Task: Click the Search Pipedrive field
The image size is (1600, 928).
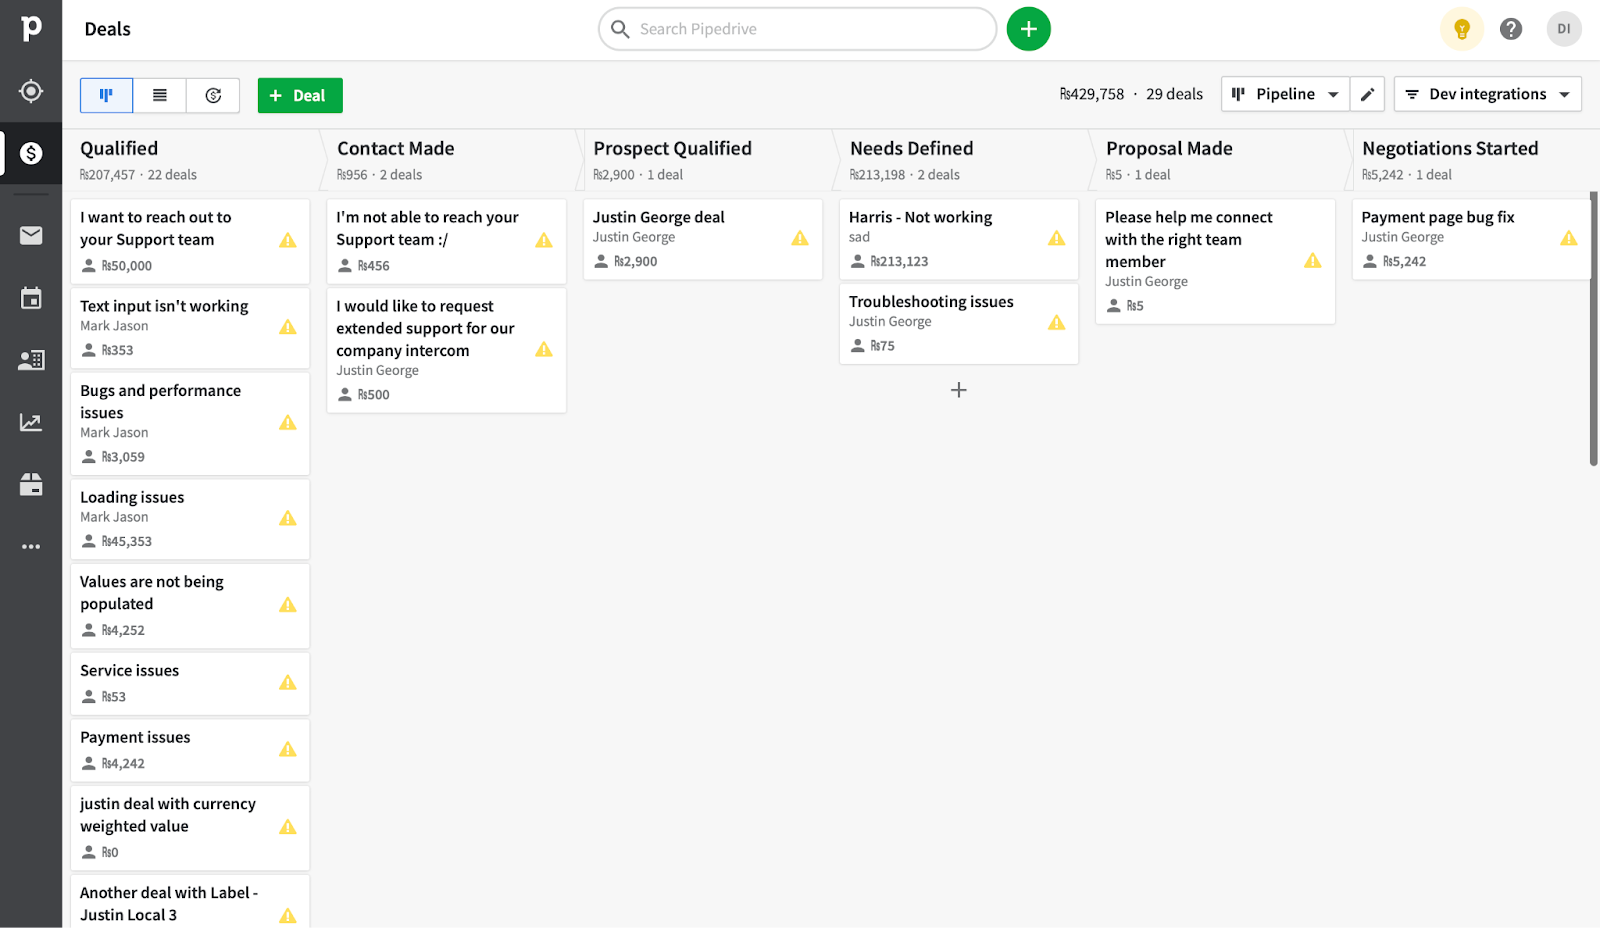Action: [797, 29]
